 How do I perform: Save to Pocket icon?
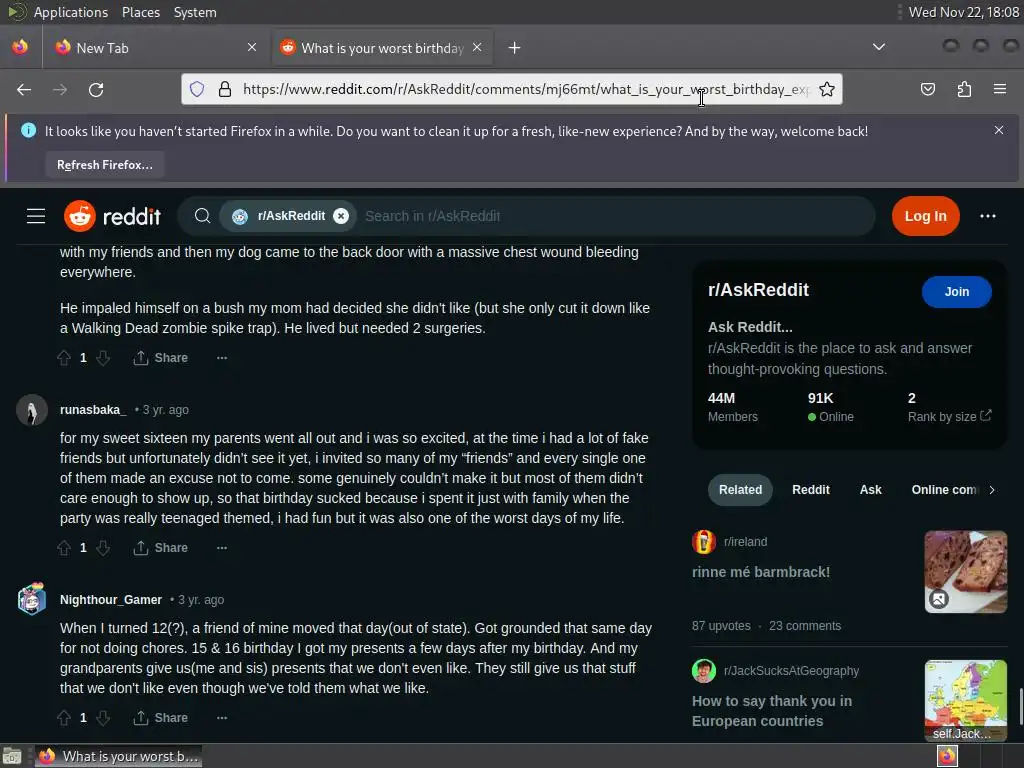[x=927, y=89]
